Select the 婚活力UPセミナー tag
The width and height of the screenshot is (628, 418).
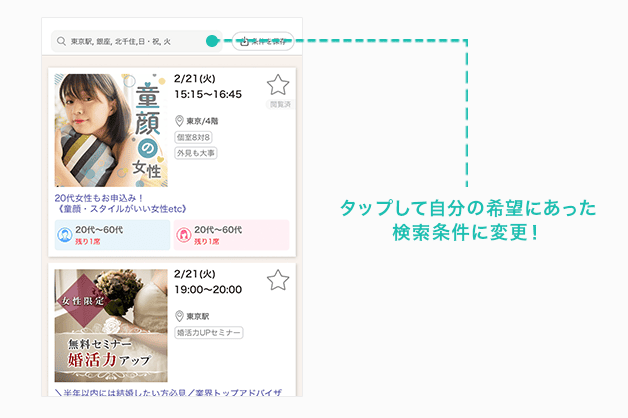[209, 333]
